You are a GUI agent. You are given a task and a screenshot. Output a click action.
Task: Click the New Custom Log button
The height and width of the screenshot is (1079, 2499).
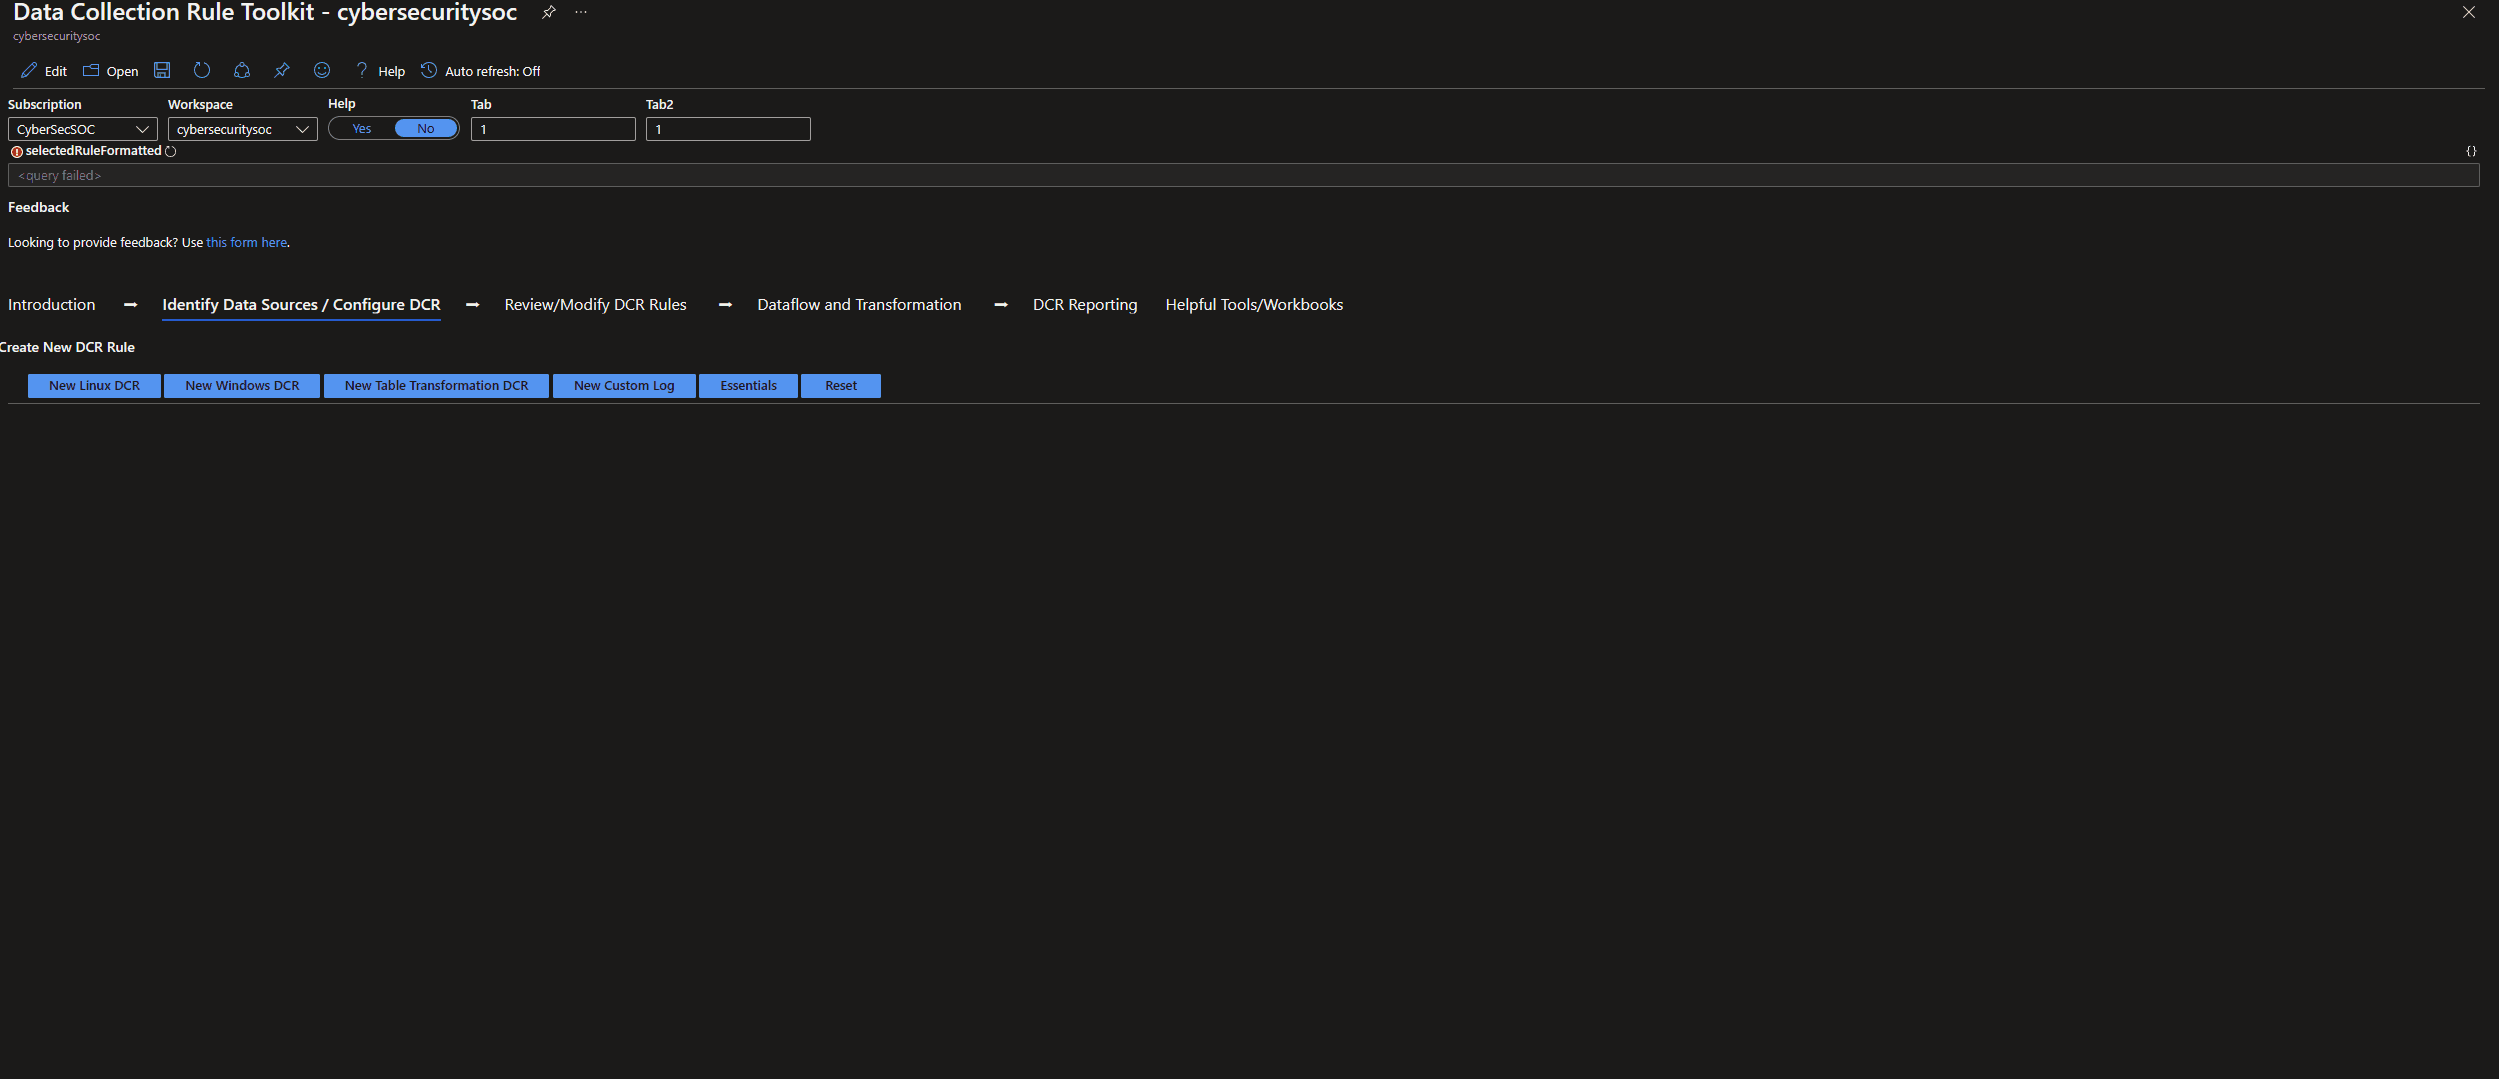pos(624,386)
